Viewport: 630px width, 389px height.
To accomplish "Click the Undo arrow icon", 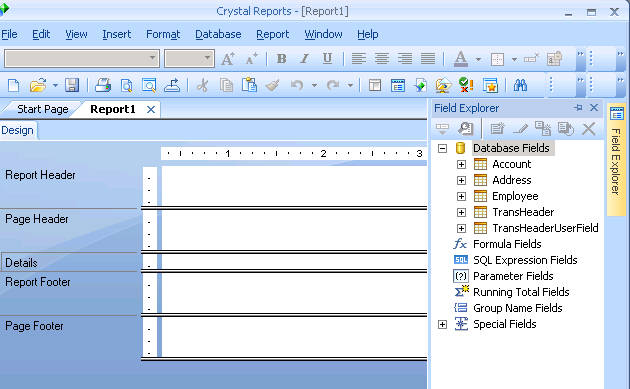I will point(297,85).
